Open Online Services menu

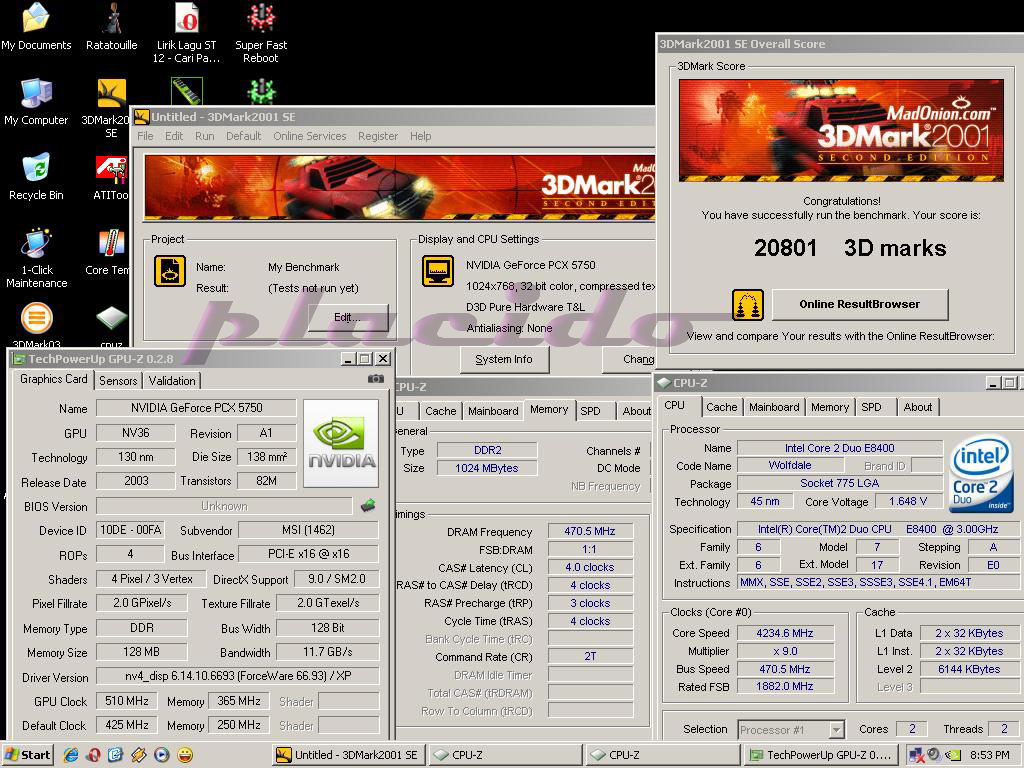pyautogui.click(x=310, y=136)
